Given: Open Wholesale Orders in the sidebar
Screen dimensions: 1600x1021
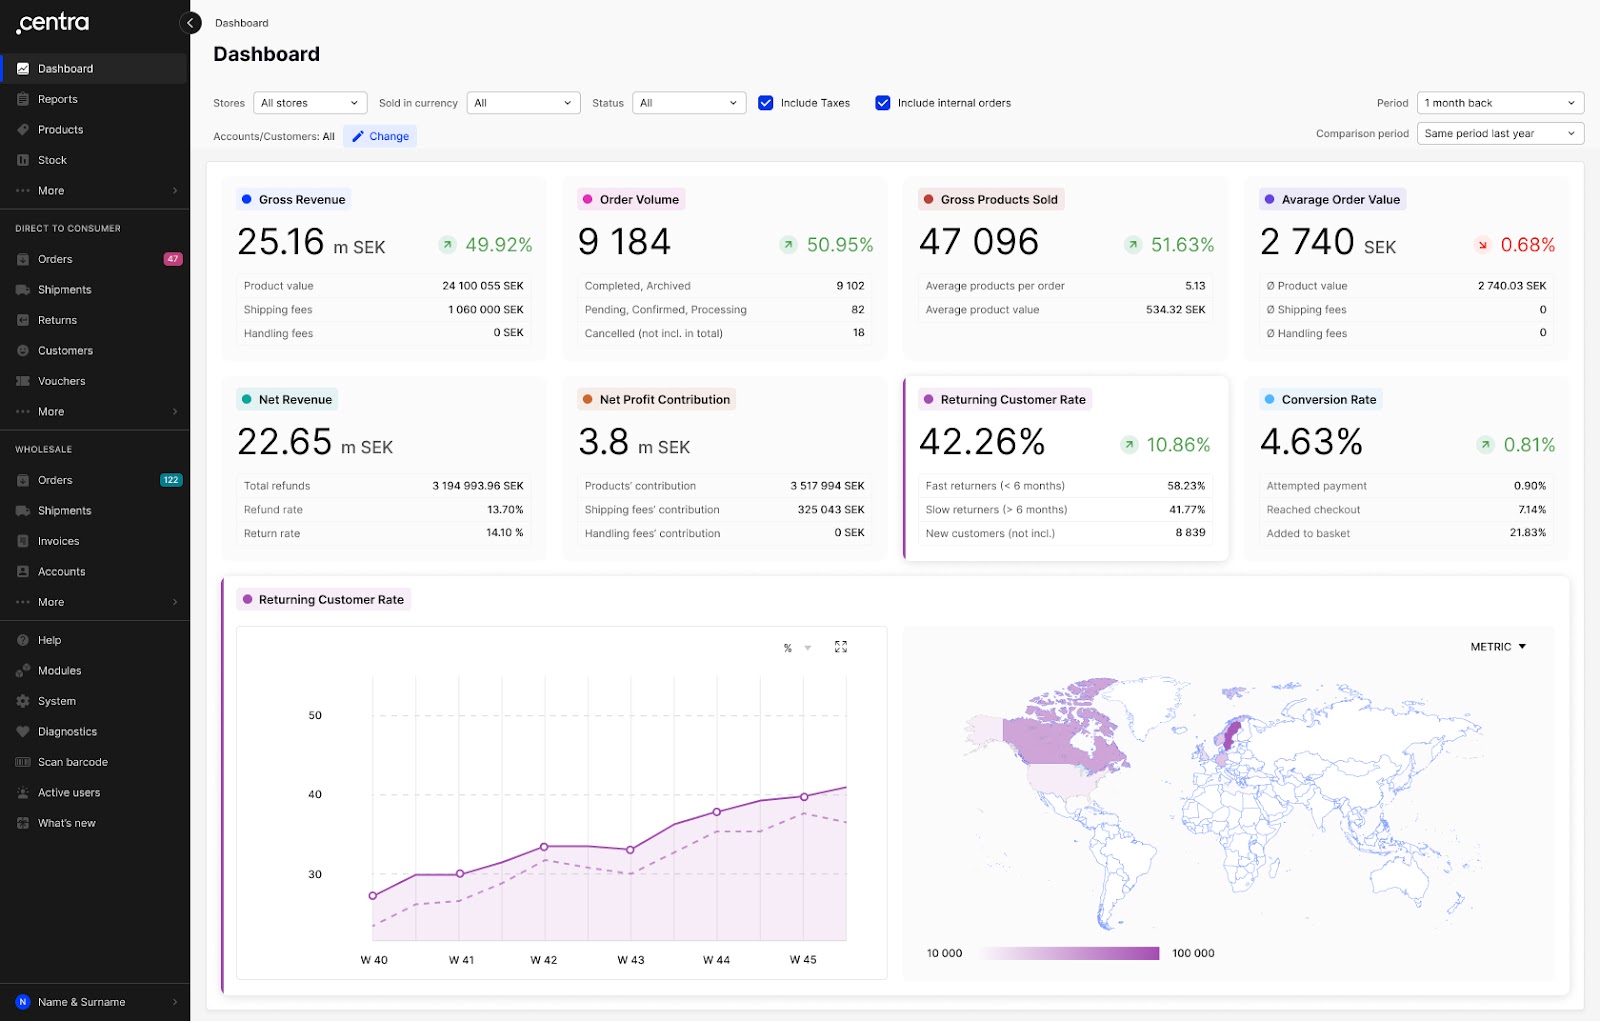Looking at the screenshot, I should 95,480.
